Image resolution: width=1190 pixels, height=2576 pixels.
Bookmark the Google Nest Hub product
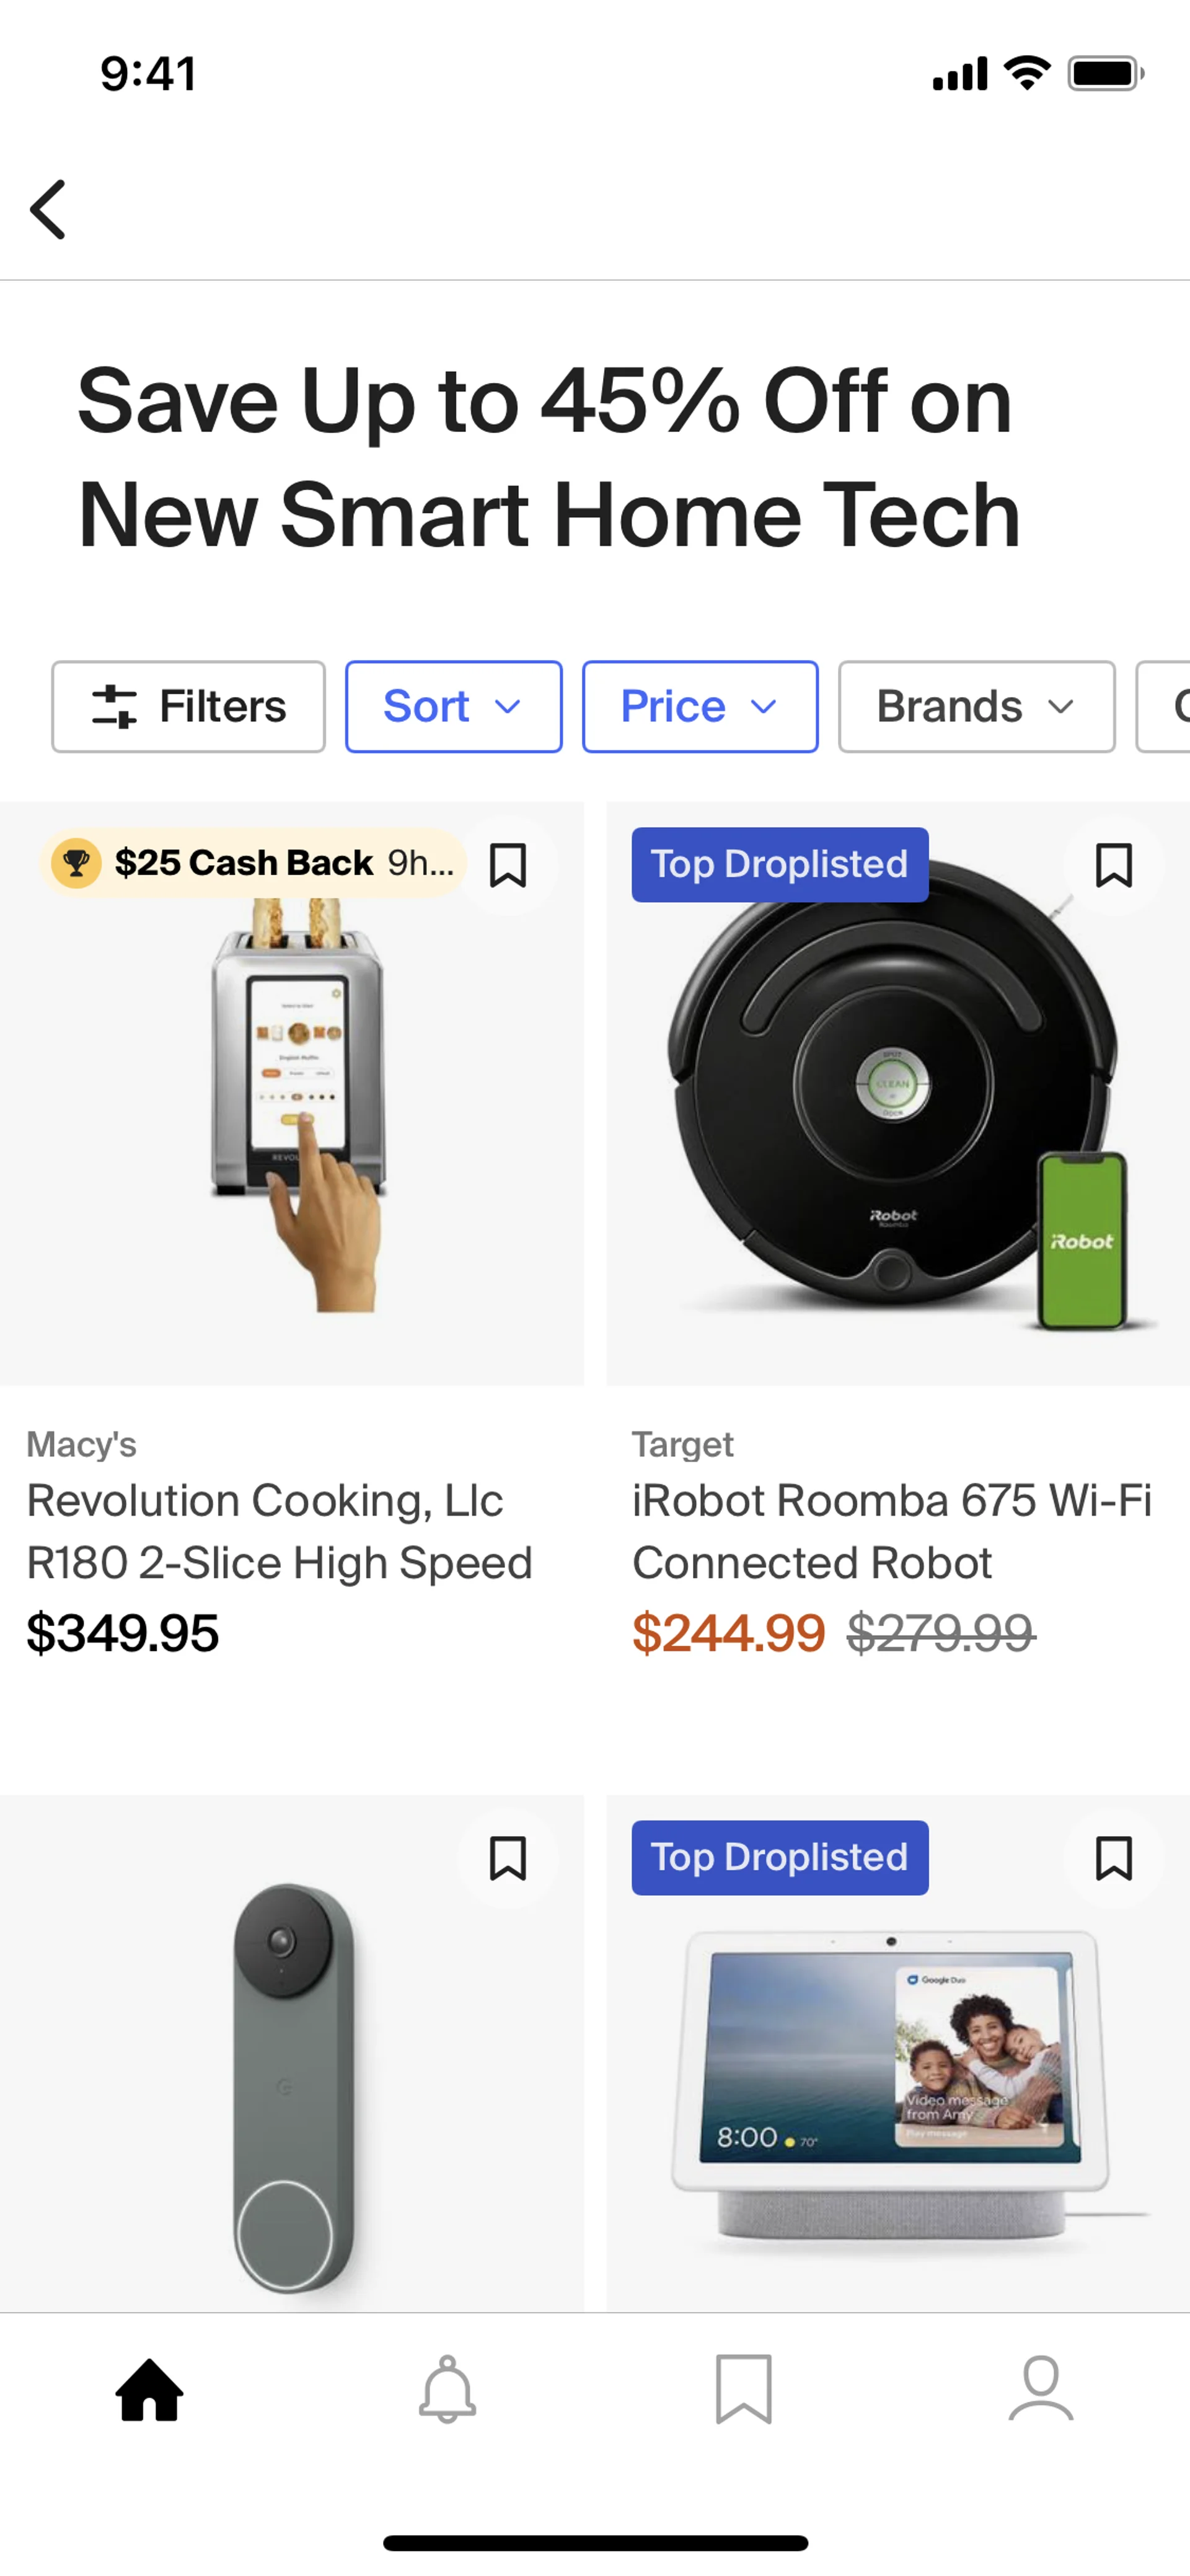tap(1113, 1858)
